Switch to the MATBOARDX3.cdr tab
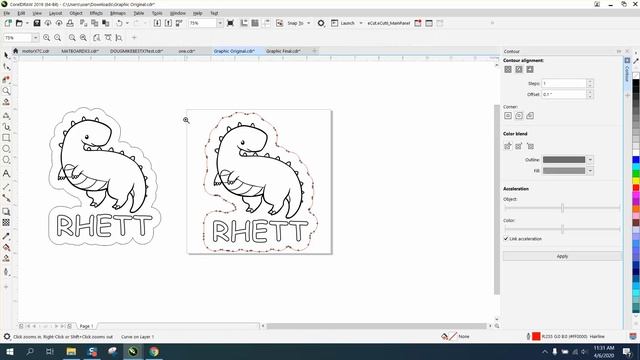 (x=80, y=51)
